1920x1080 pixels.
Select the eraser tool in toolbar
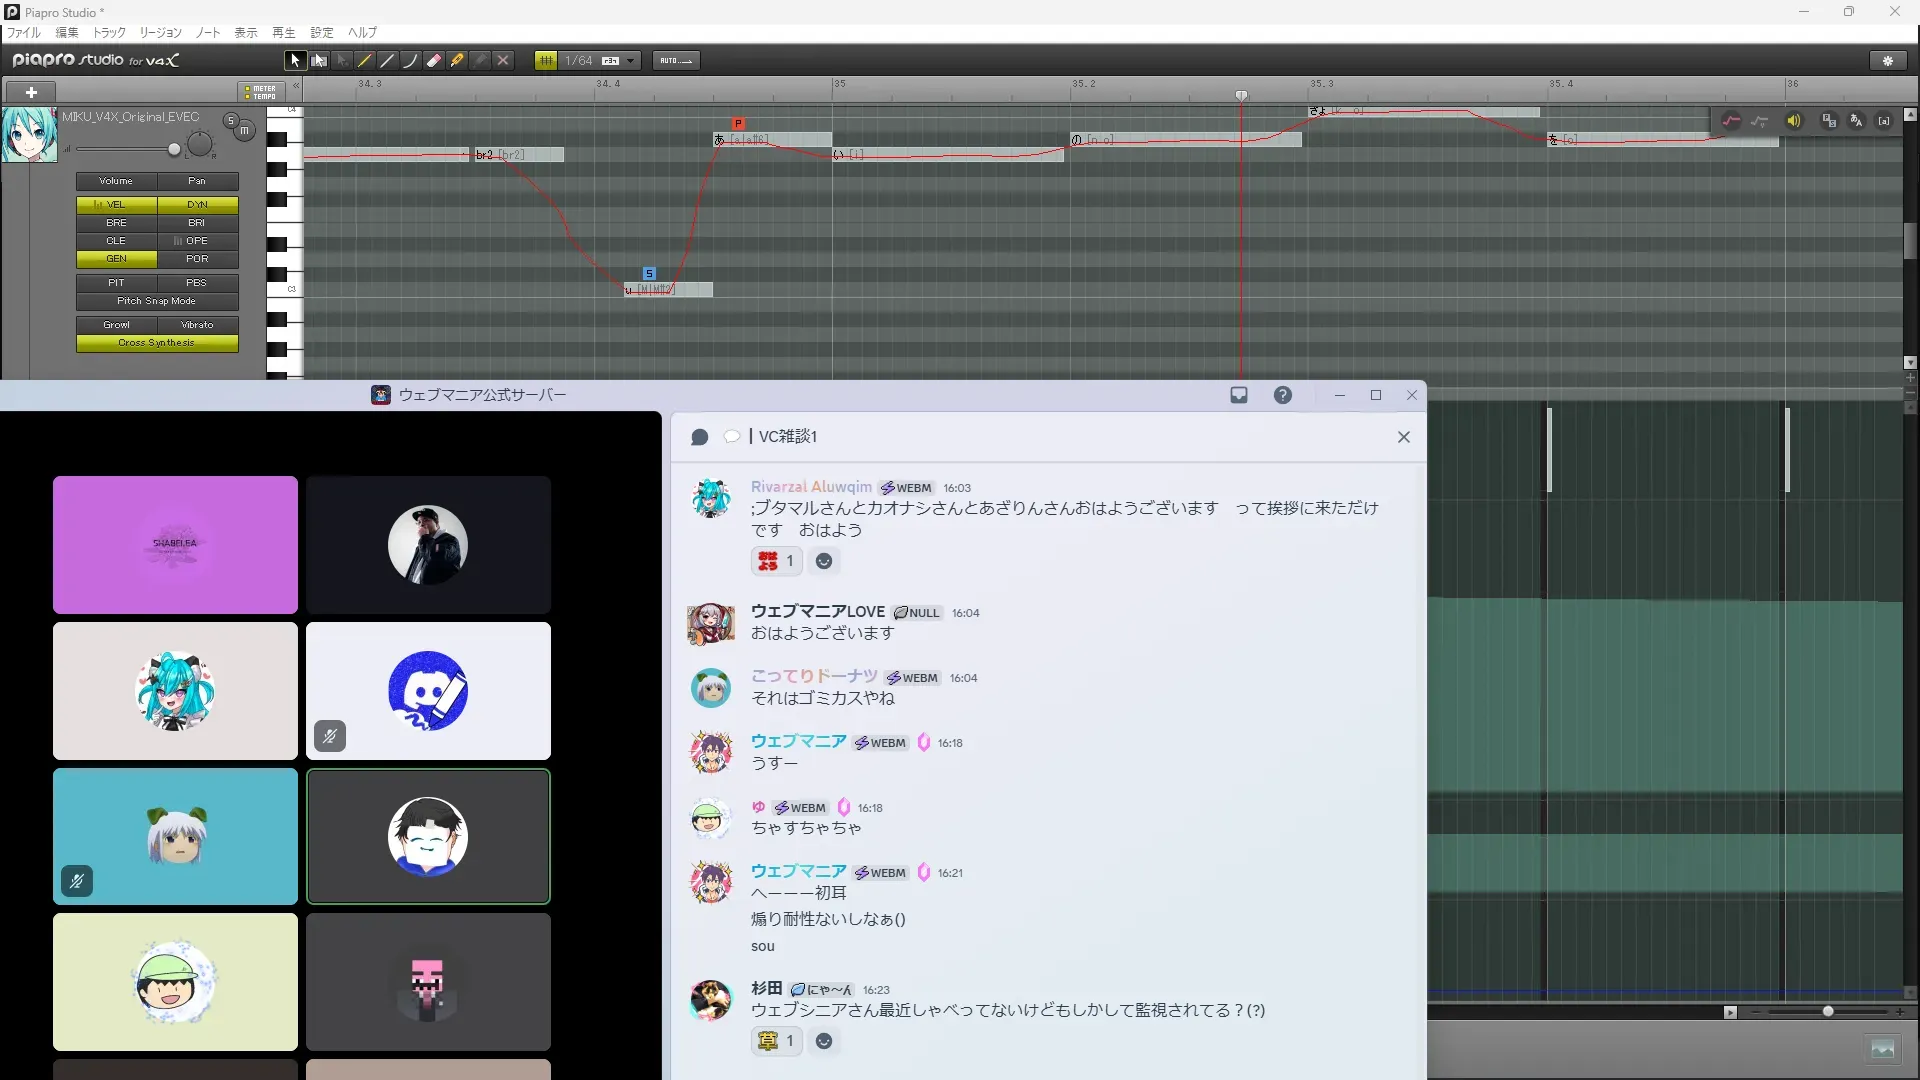tap(434, 61)
